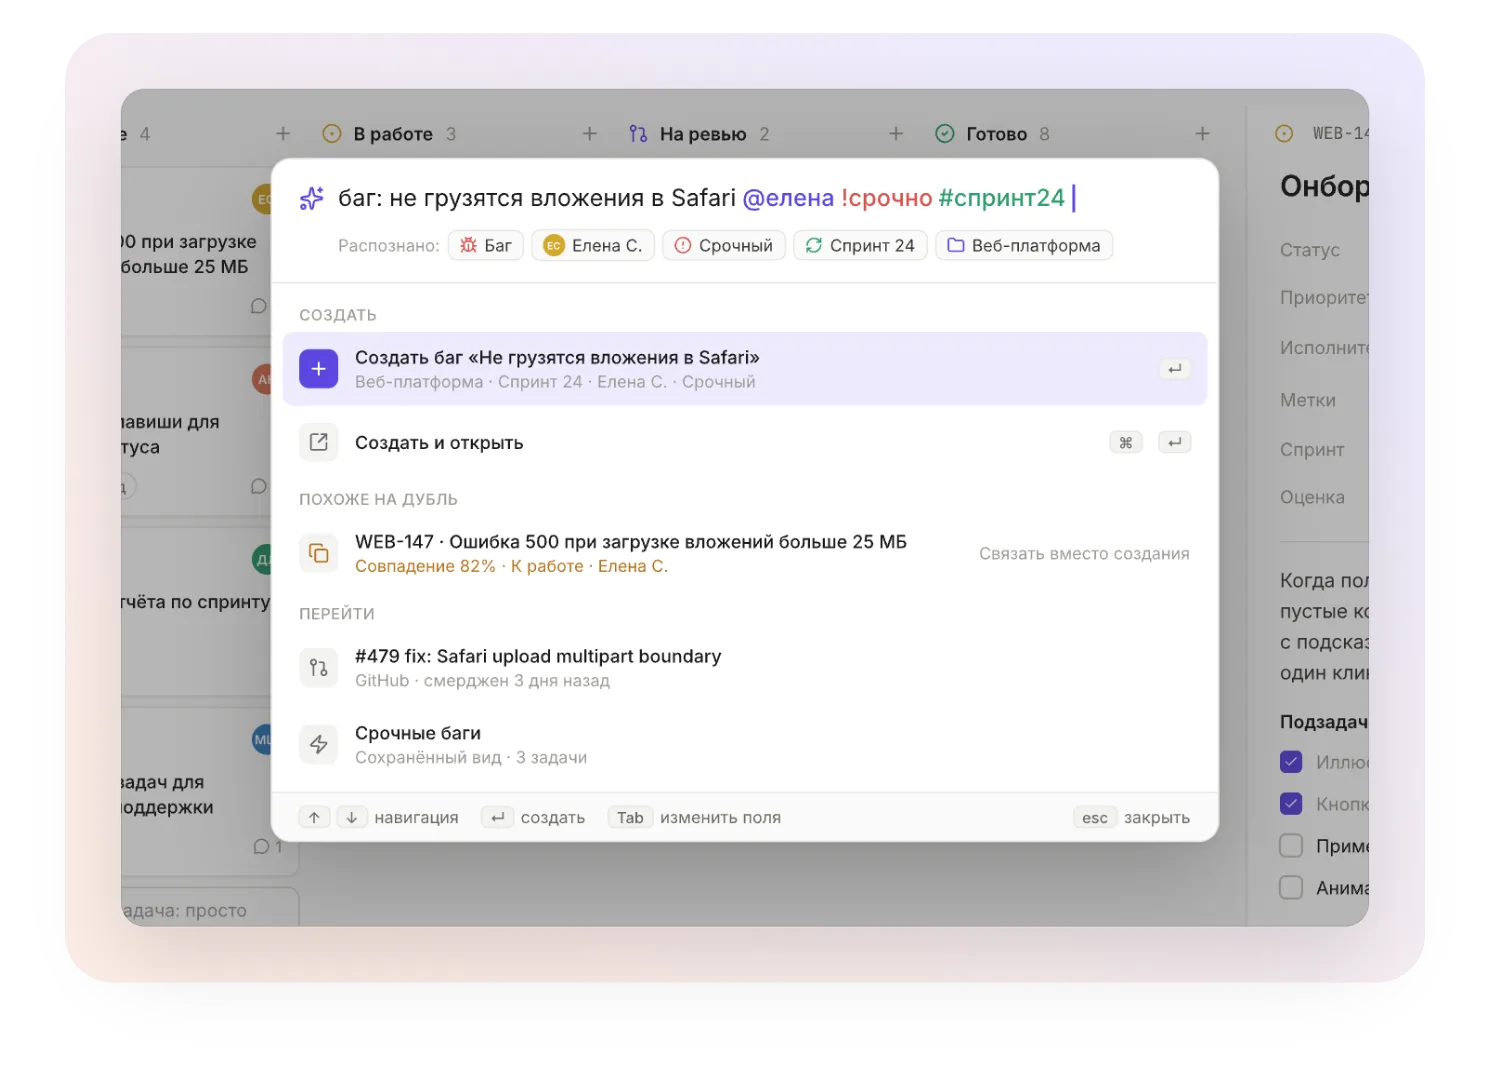Select Создать баг «Не грузятся вложения в Safari»

745,369
